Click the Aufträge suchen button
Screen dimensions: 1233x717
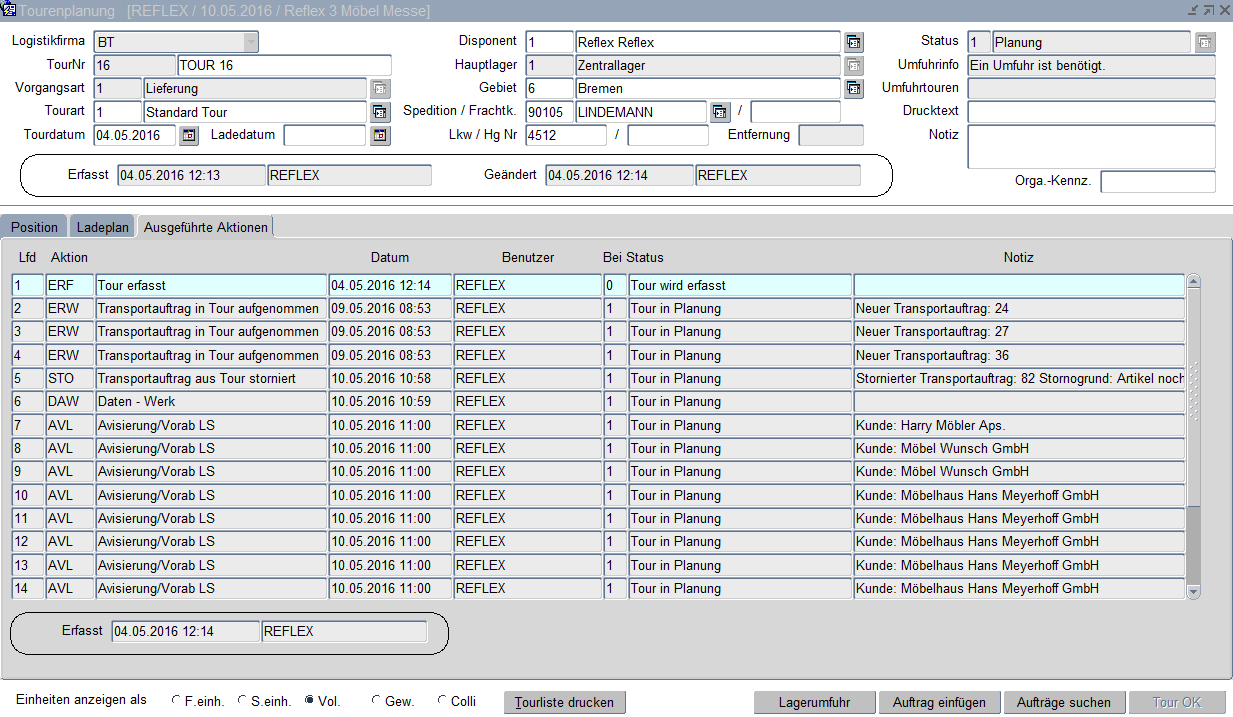click(x=1063, y=702)
